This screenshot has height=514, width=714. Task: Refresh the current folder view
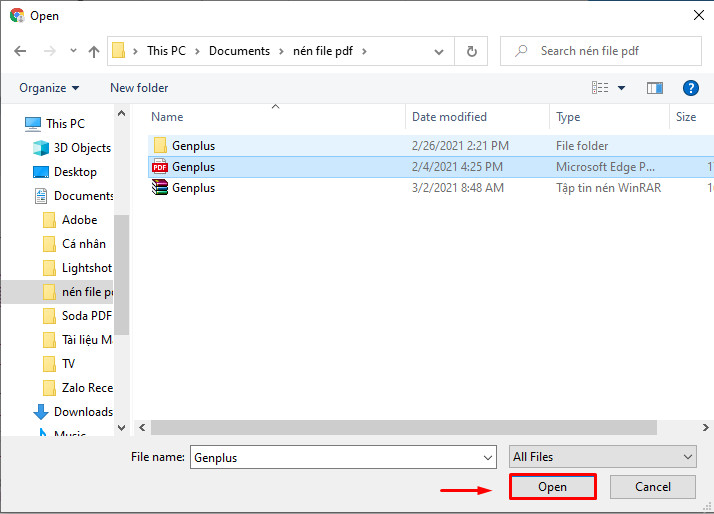[x=472, y=51]
